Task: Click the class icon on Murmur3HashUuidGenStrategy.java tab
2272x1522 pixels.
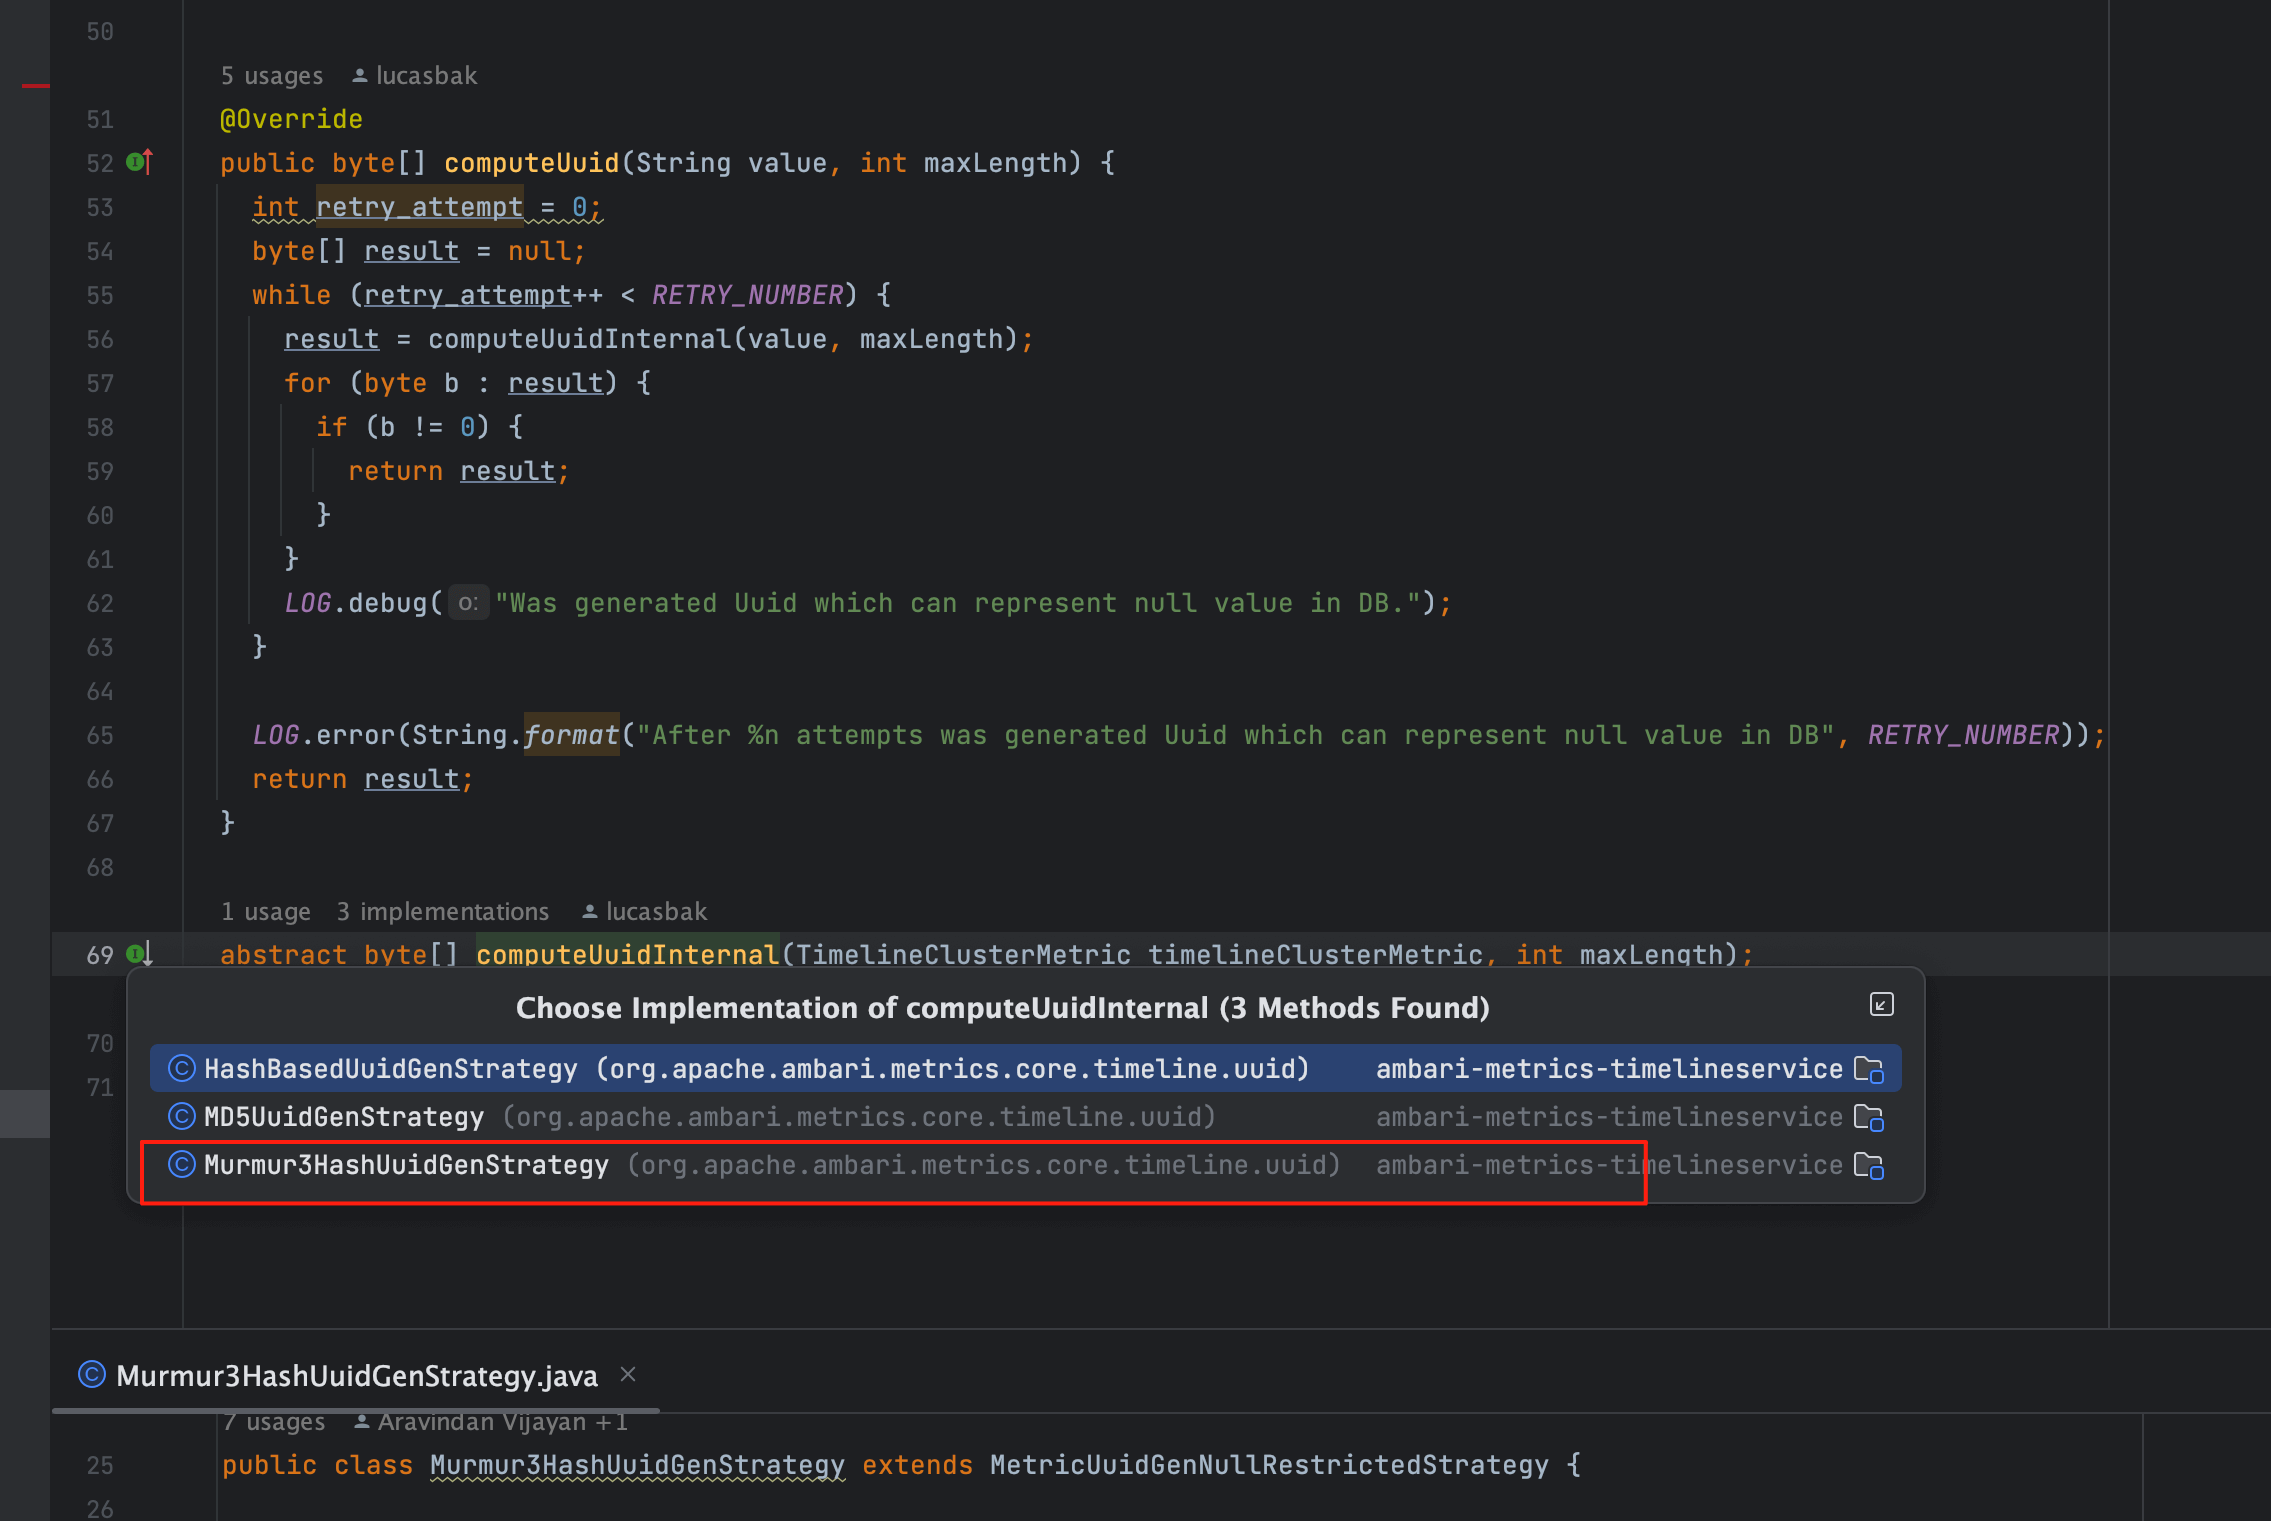Action: click(x=91, y=1375)
